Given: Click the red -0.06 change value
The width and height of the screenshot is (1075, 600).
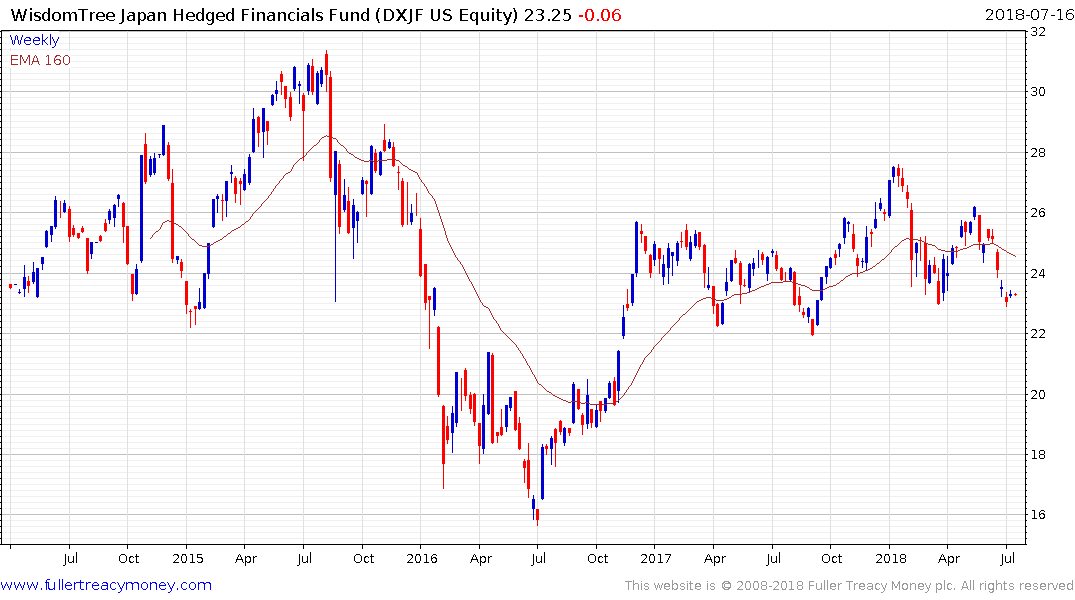Looking at the screenshot, I should 600,15.
